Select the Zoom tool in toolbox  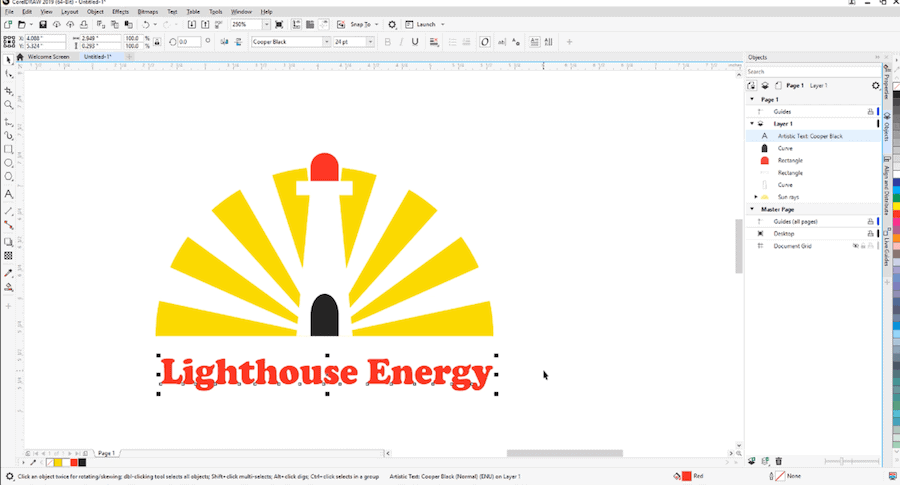tap(9, 104)
